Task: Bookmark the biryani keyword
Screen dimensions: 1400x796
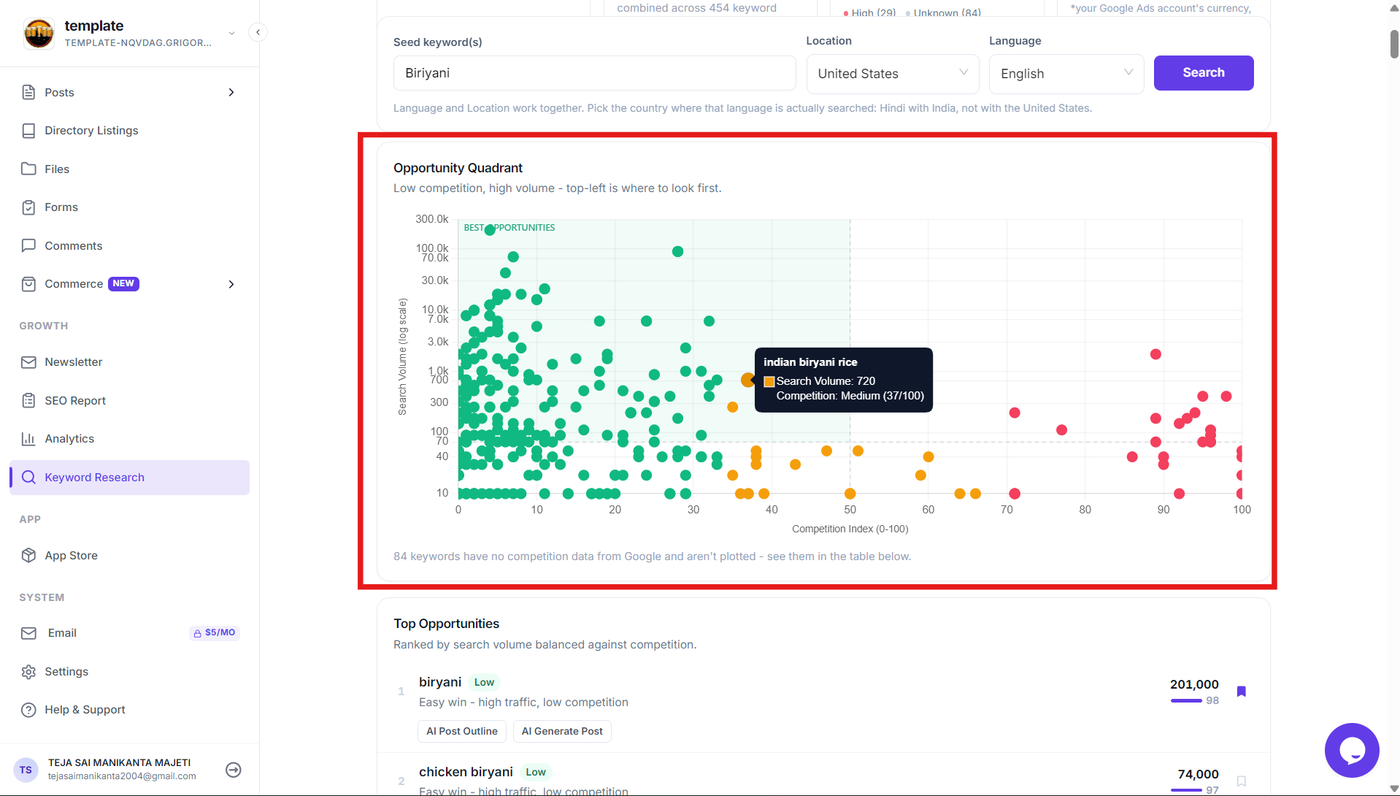Action: tap(1241, 691)
